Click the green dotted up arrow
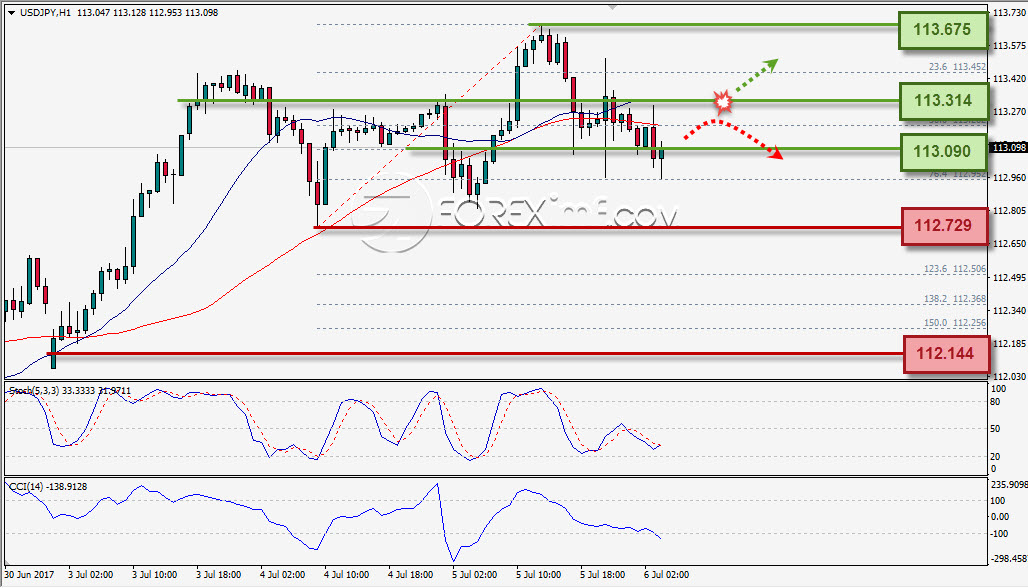 (755, 76)
